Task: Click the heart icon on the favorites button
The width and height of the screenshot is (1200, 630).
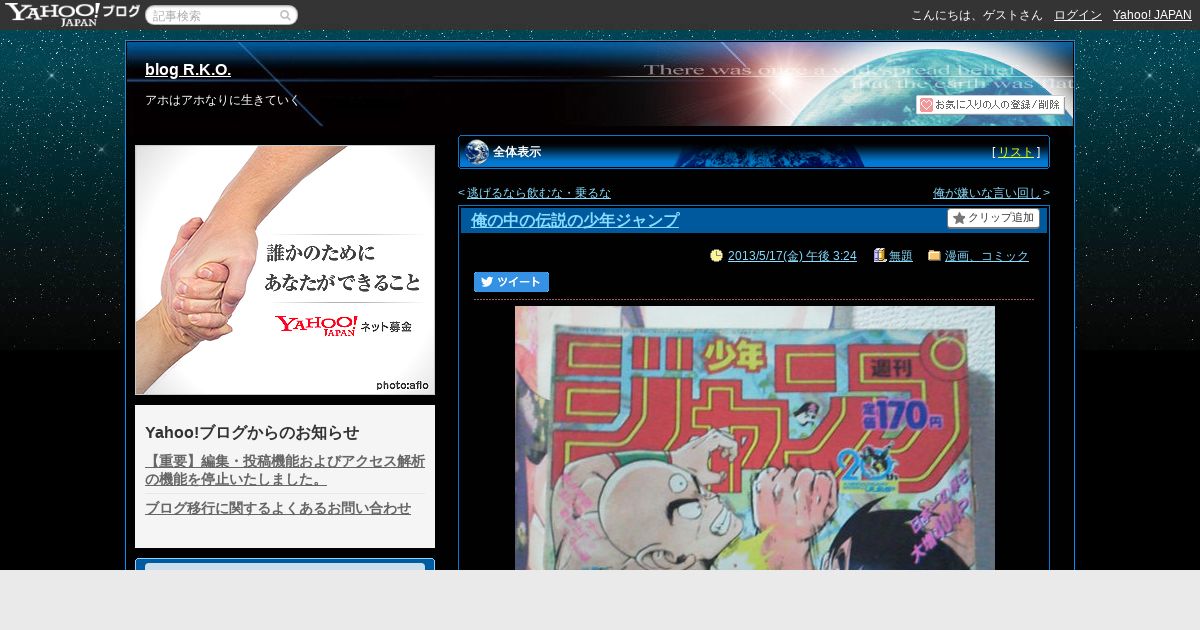Action: tap(926, 105)
